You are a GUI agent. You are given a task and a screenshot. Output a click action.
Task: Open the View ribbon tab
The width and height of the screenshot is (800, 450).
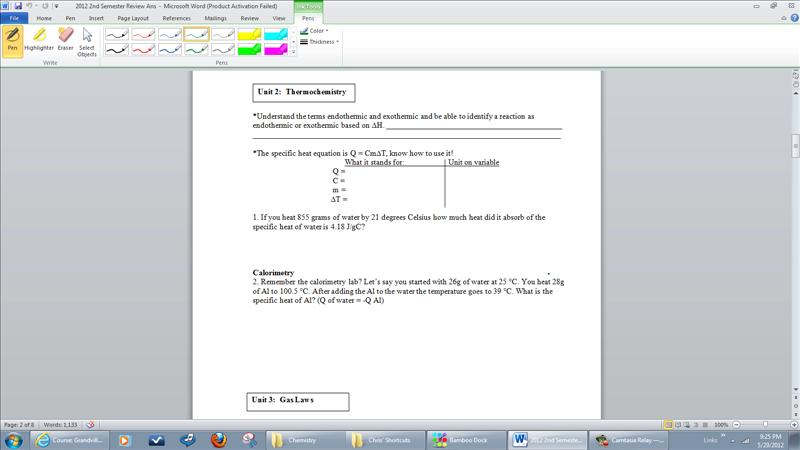click(x=279, y=18)
